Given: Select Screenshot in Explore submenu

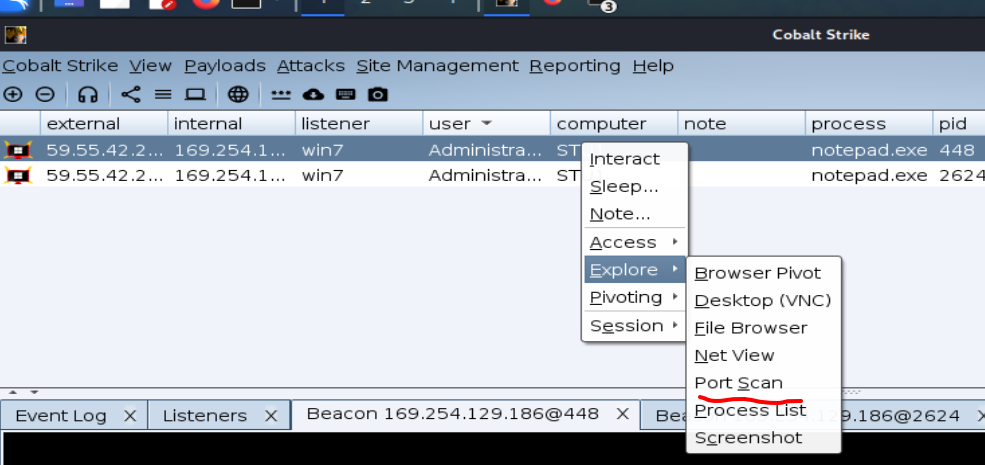Looking at the screenshot, I should [x=763, y=438].
